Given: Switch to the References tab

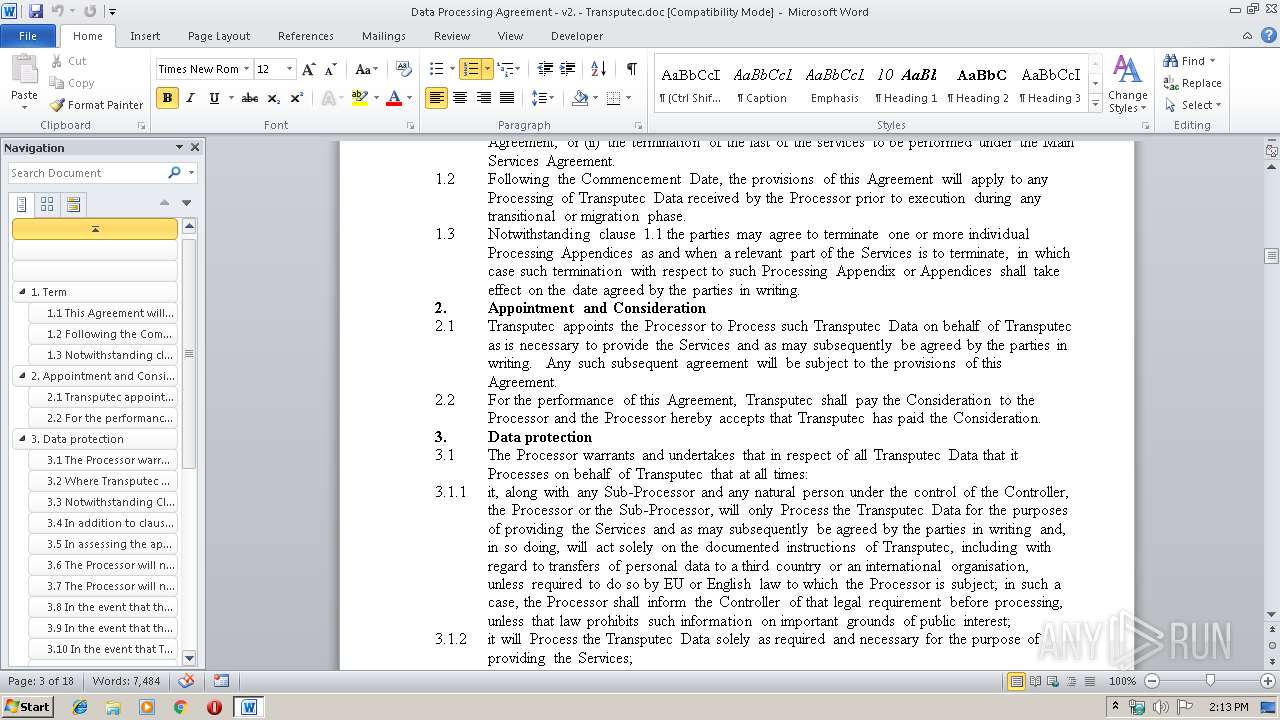Looking at the screenshot, I should pyautogui.click(x=306, y=36).
